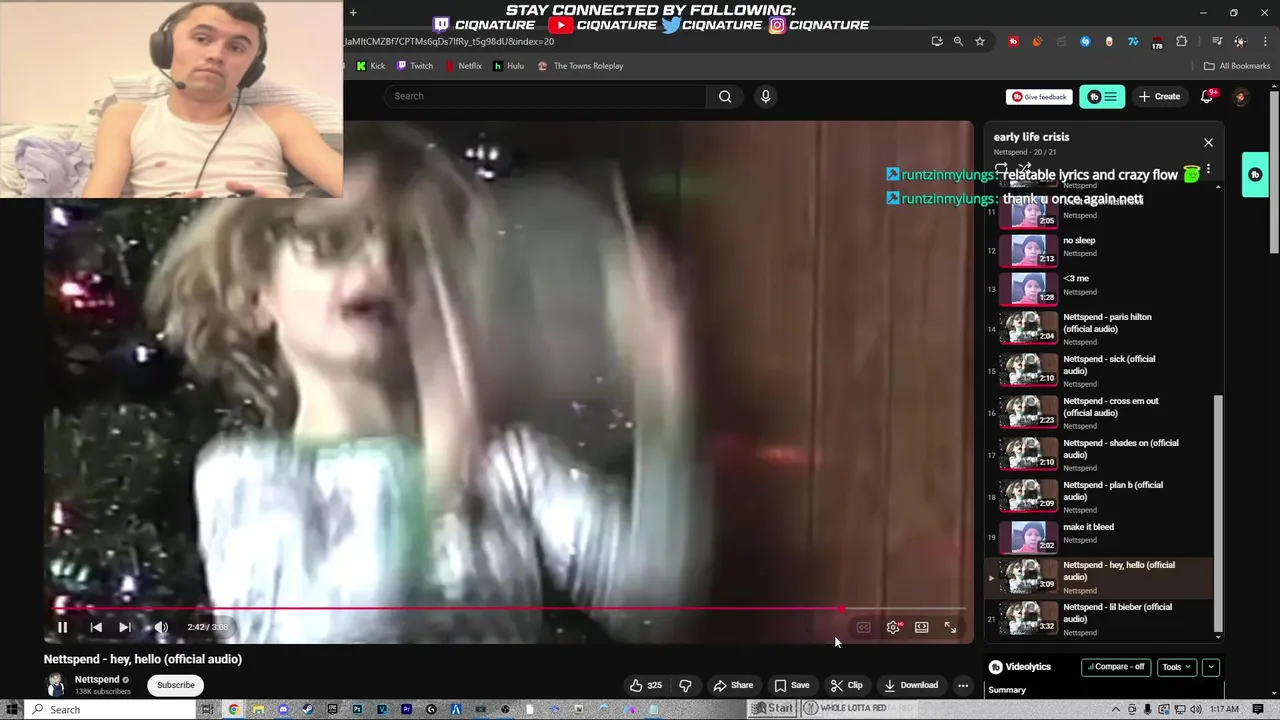Play '<3 me' playlist item
The width and height of the screenshot is (1280, 720).
[x=1100, y=287]
